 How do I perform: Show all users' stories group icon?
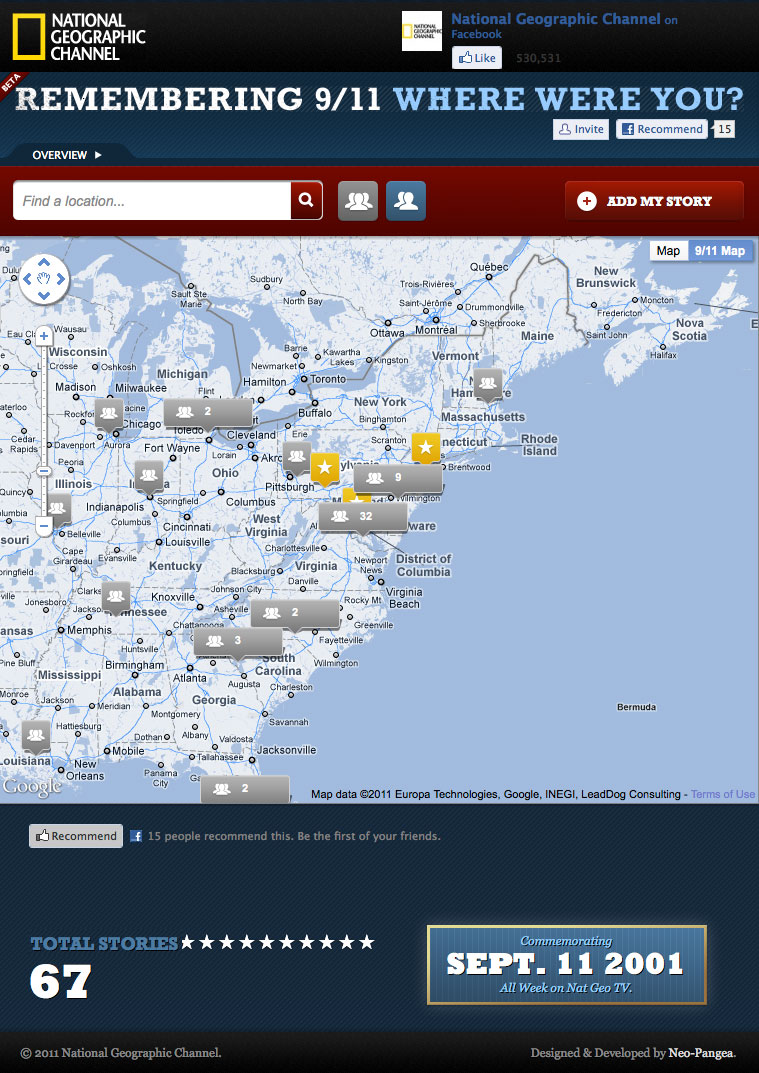coord(358,201)
